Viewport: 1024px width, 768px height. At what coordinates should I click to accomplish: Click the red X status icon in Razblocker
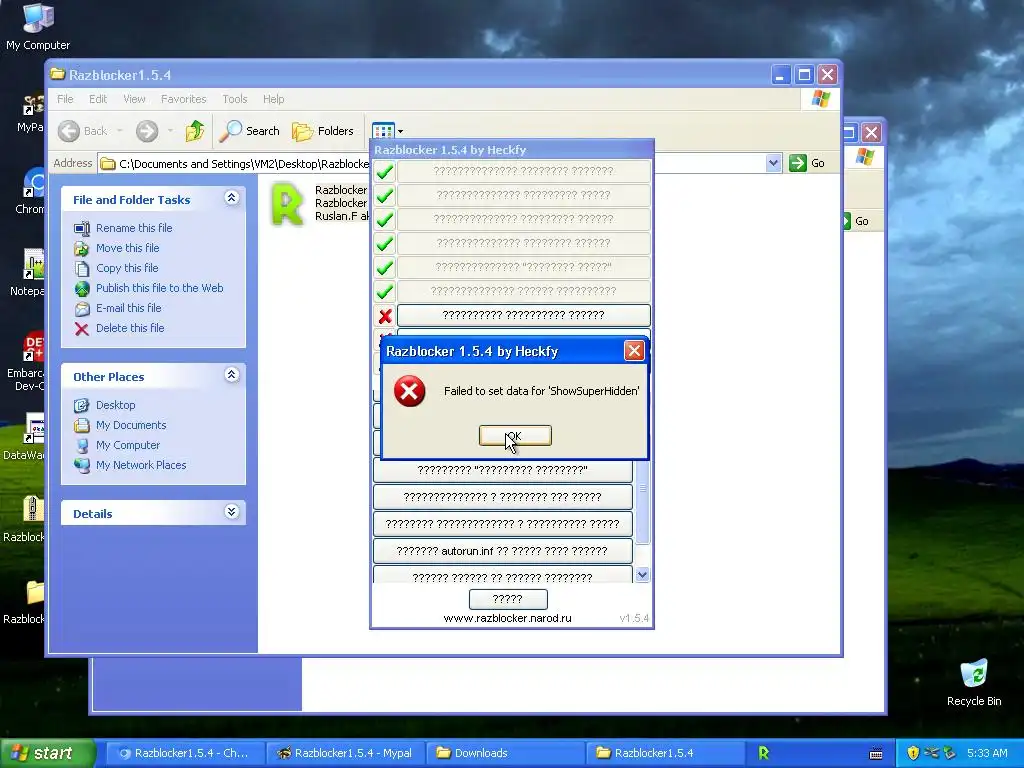pos(385,317)
